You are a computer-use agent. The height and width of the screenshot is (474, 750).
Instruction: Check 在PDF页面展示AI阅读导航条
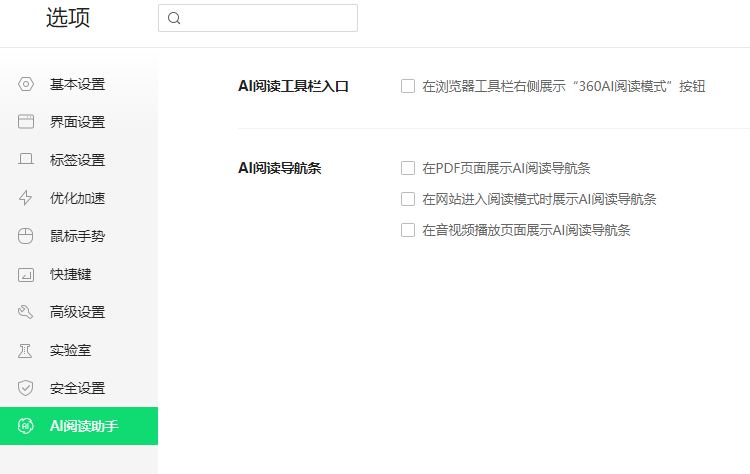tap(408, 168)
